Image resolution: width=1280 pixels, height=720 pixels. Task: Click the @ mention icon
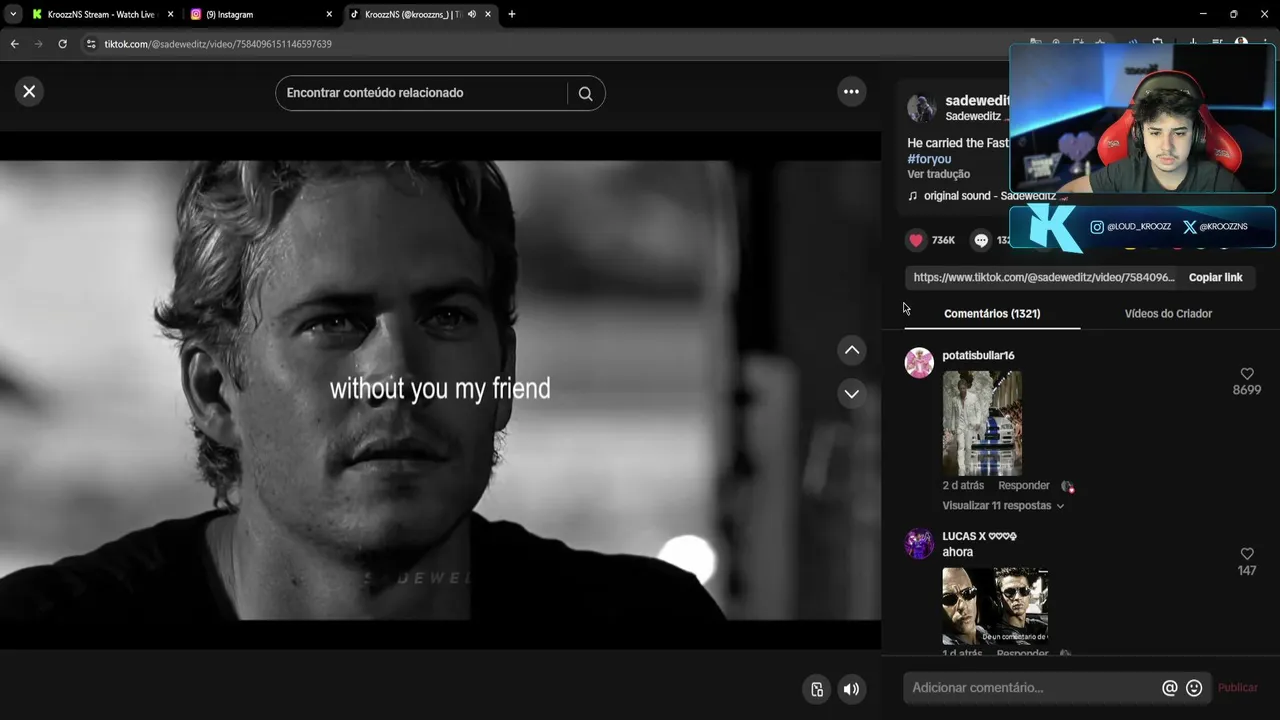1169,688
